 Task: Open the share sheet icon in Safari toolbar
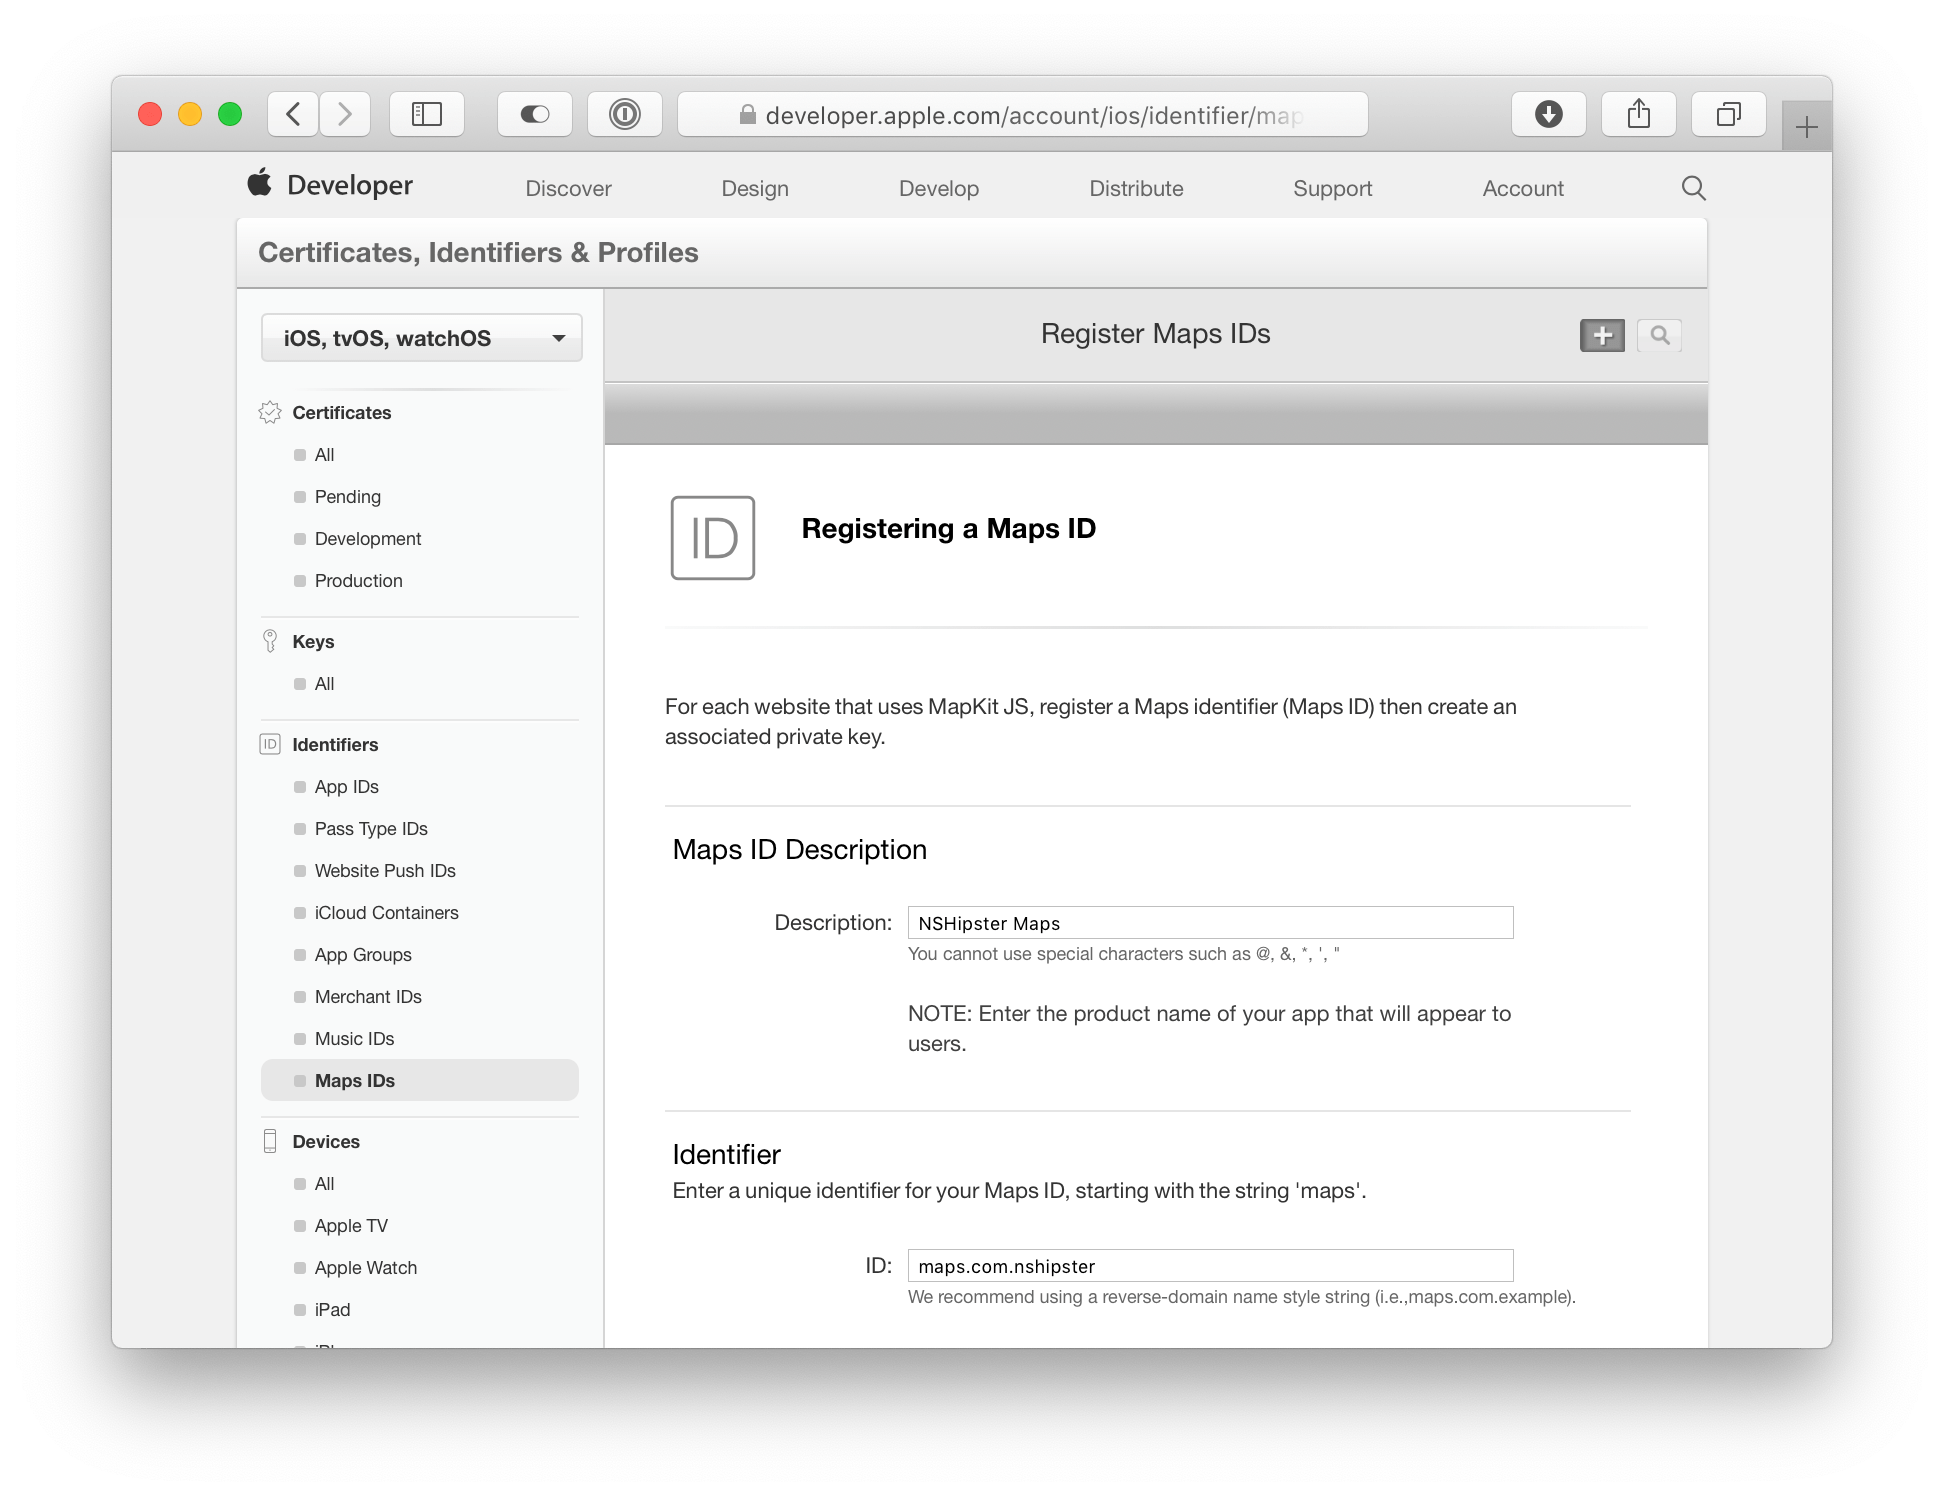pos(1638,114)
